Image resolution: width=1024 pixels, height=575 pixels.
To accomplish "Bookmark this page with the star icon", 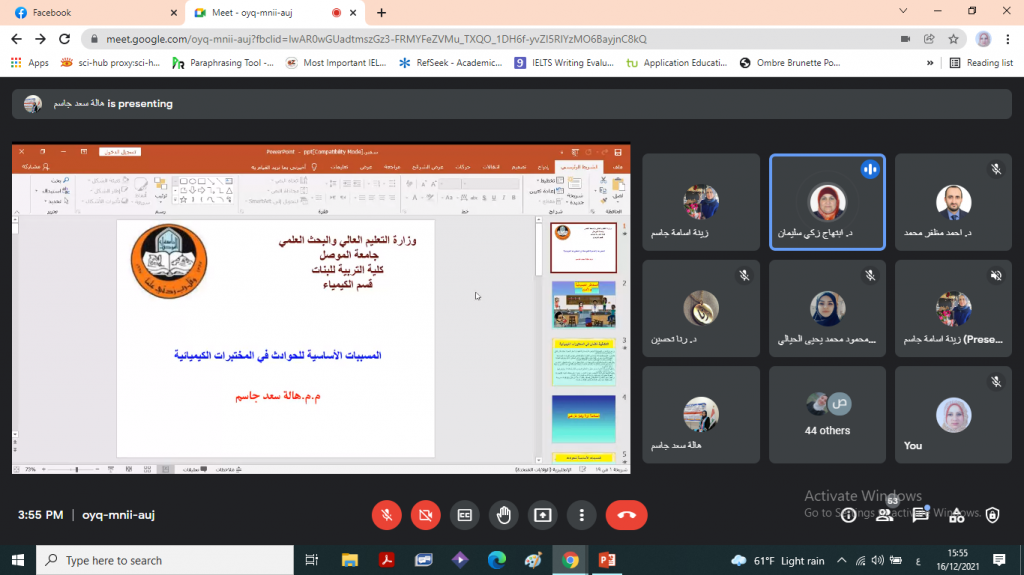I will 954,39.
